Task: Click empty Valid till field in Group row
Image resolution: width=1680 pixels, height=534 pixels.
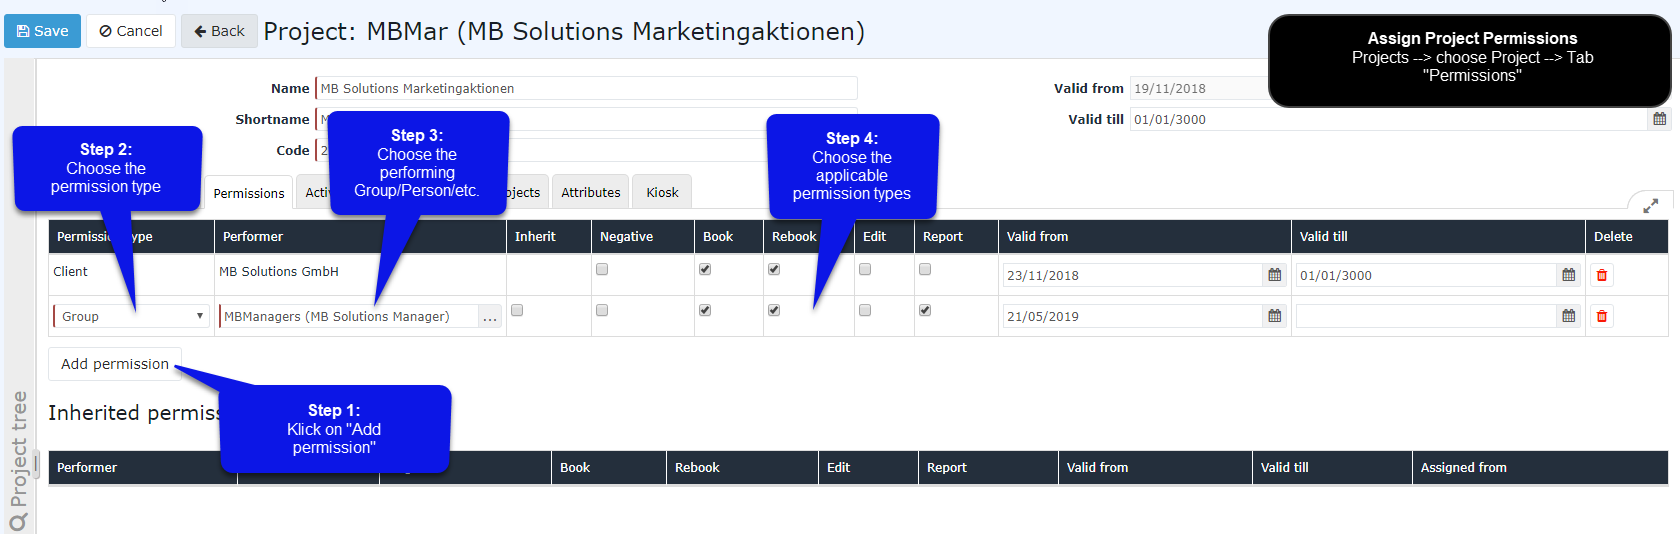Action: (1427, 316)
